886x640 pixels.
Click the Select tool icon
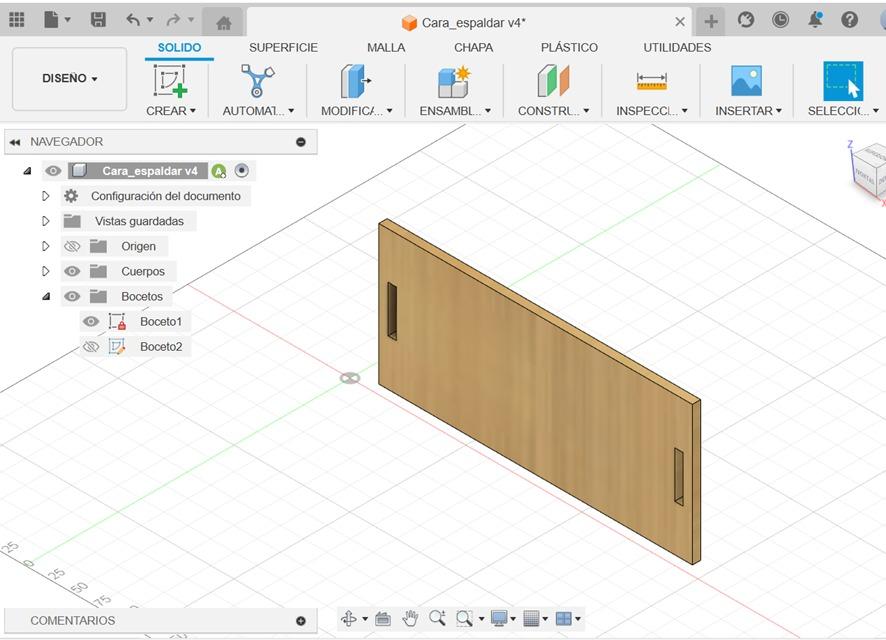(842, 81)
